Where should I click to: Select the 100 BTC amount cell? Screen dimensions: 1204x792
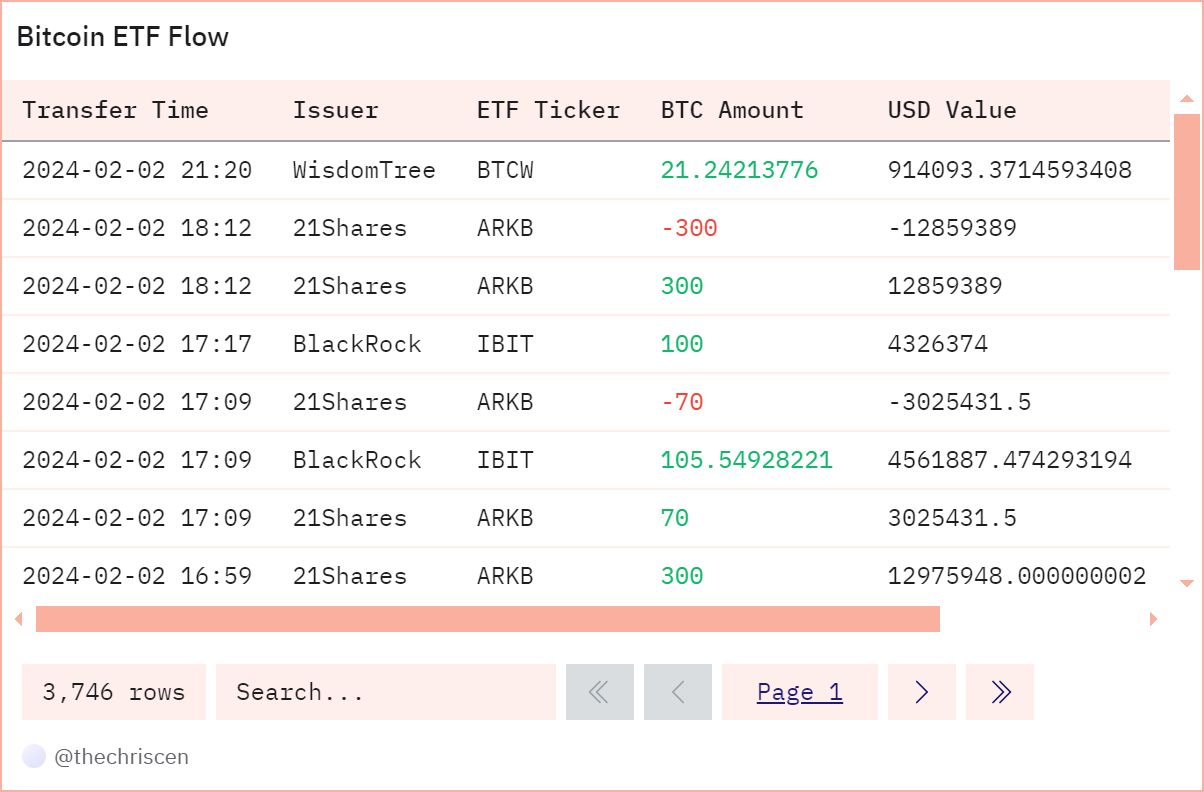(x=682, y=344)
